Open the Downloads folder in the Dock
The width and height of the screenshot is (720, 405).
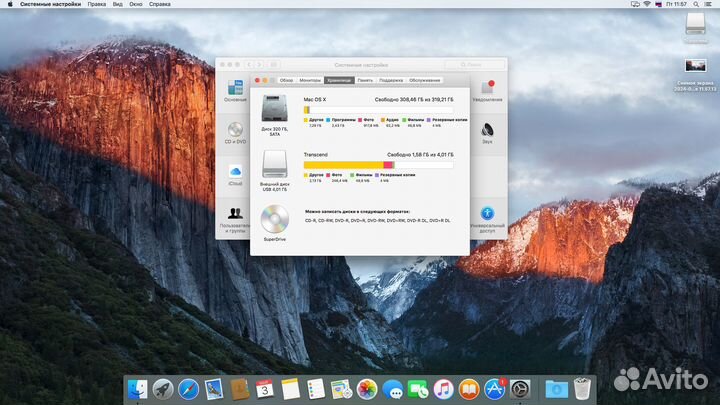[x=557, y=389]
